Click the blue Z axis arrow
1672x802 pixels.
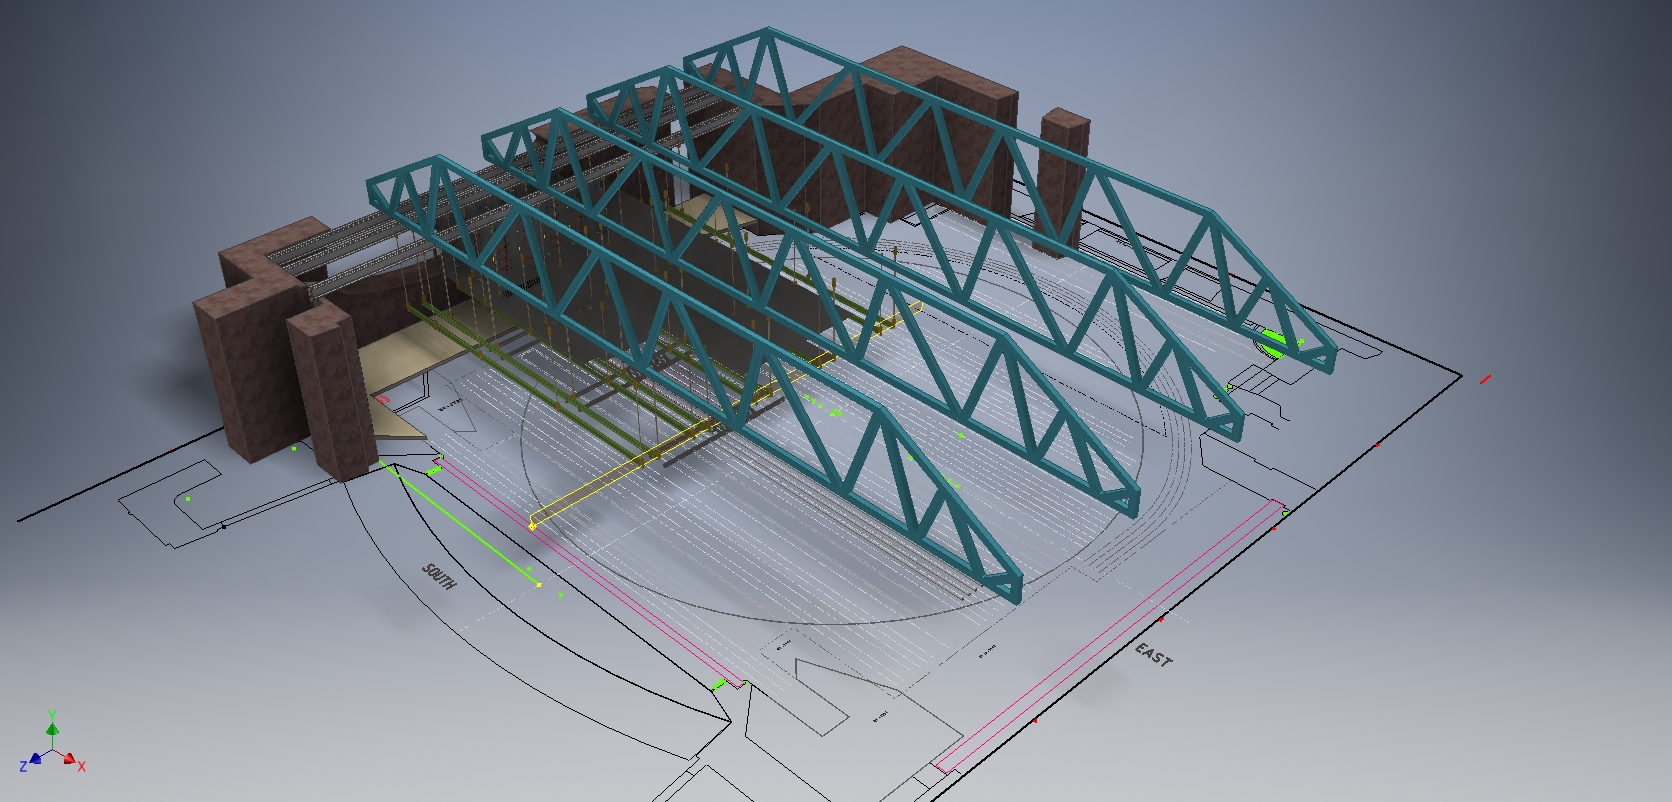[36, 758]
